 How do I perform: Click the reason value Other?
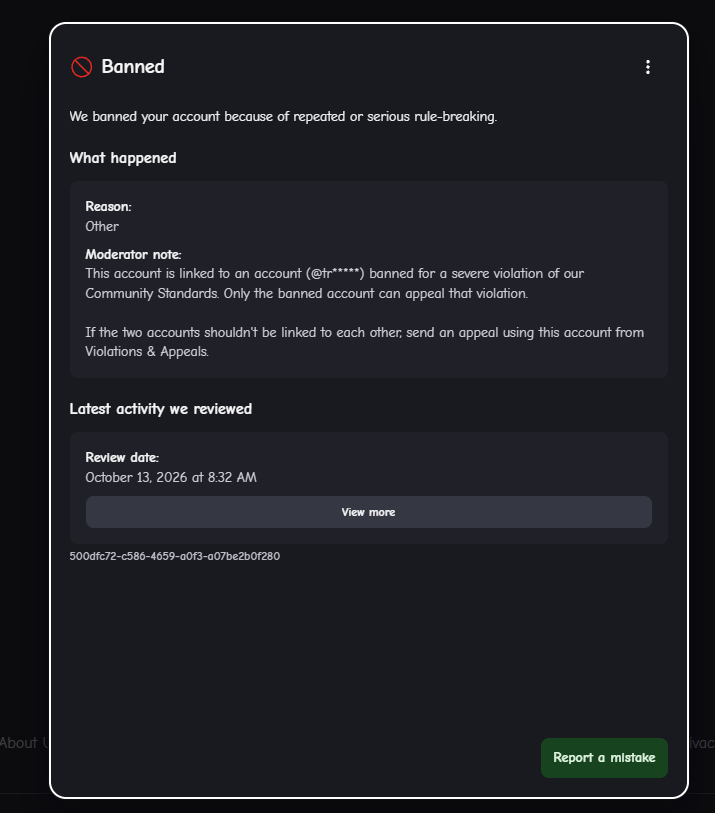pyautogui.click(x=102, y=227)
